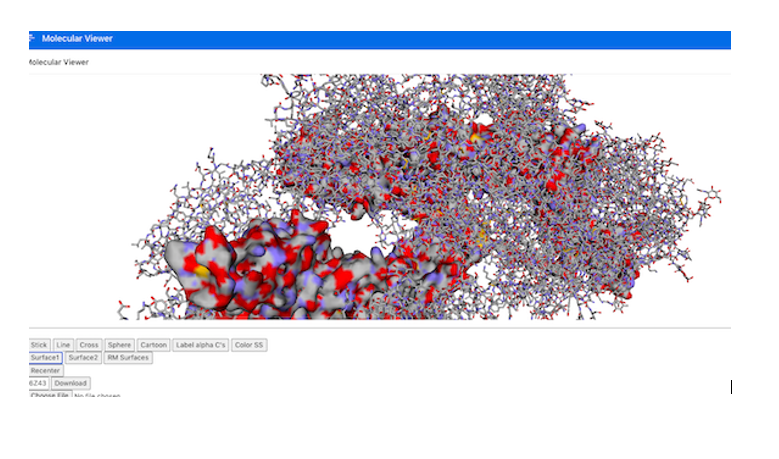Focus the PDB ID field showing 6Z43
This screenshot has width=779, height=459.
point(38,383)
